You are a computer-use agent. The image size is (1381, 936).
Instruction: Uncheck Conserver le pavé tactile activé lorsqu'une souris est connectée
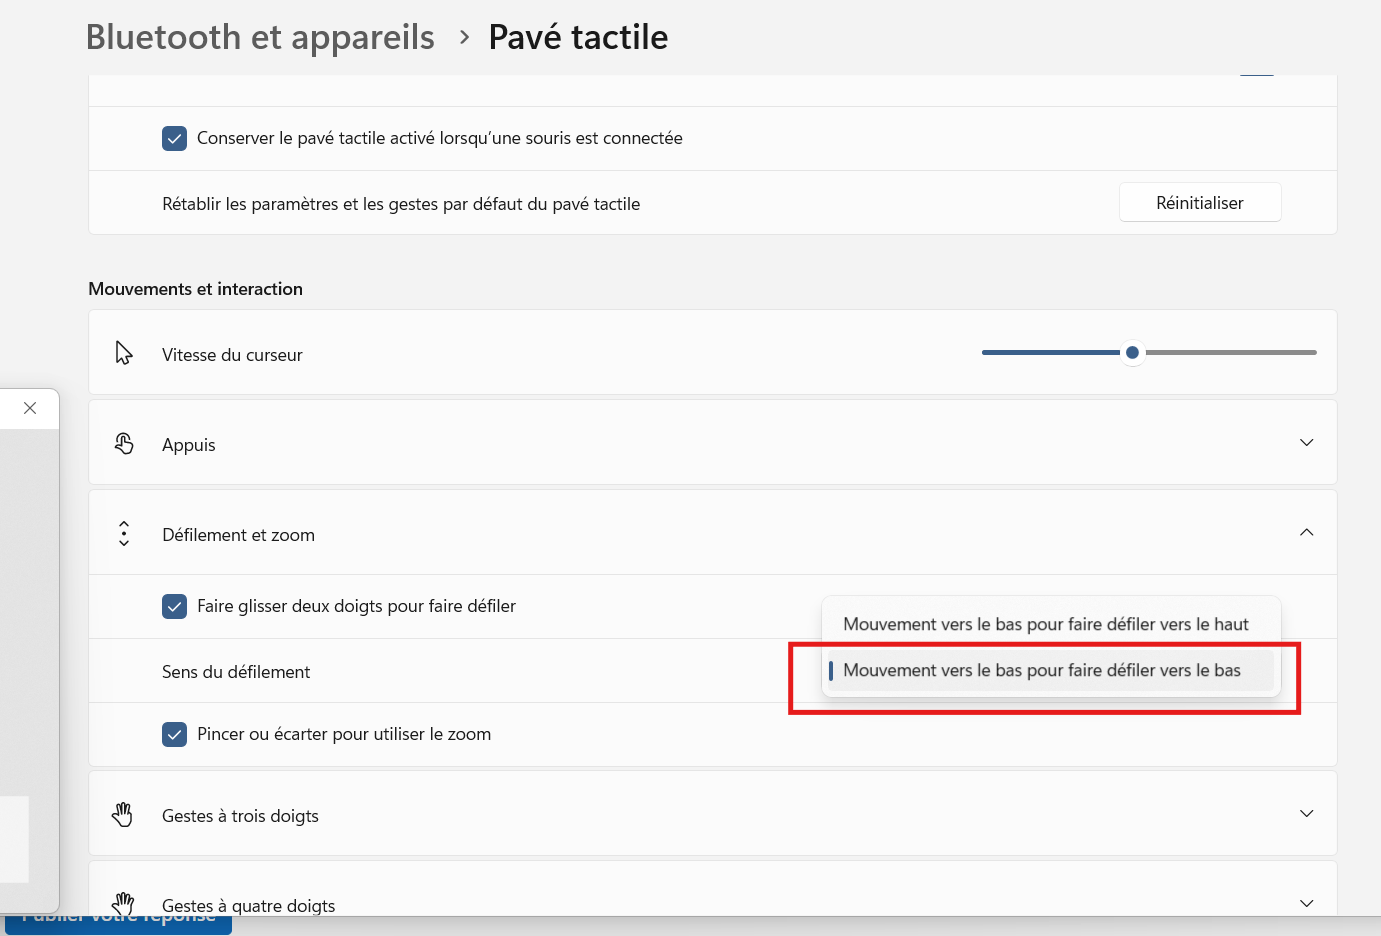tap(174, 138)
